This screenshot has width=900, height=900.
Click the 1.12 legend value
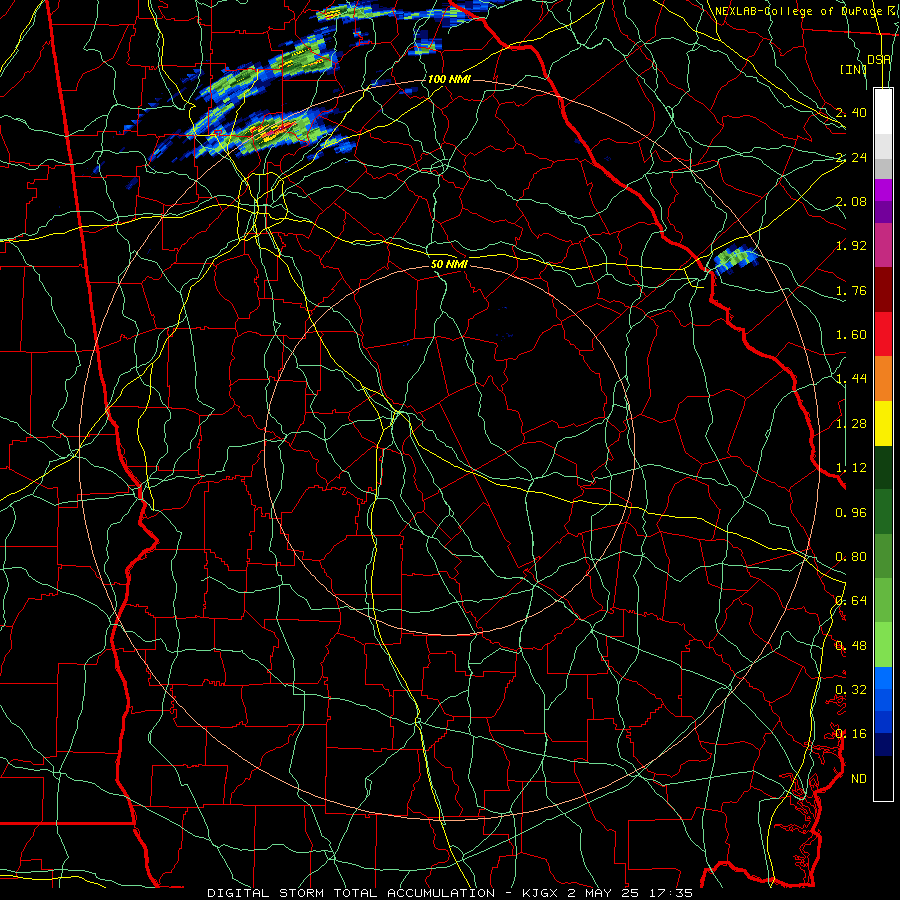[851, 468]
